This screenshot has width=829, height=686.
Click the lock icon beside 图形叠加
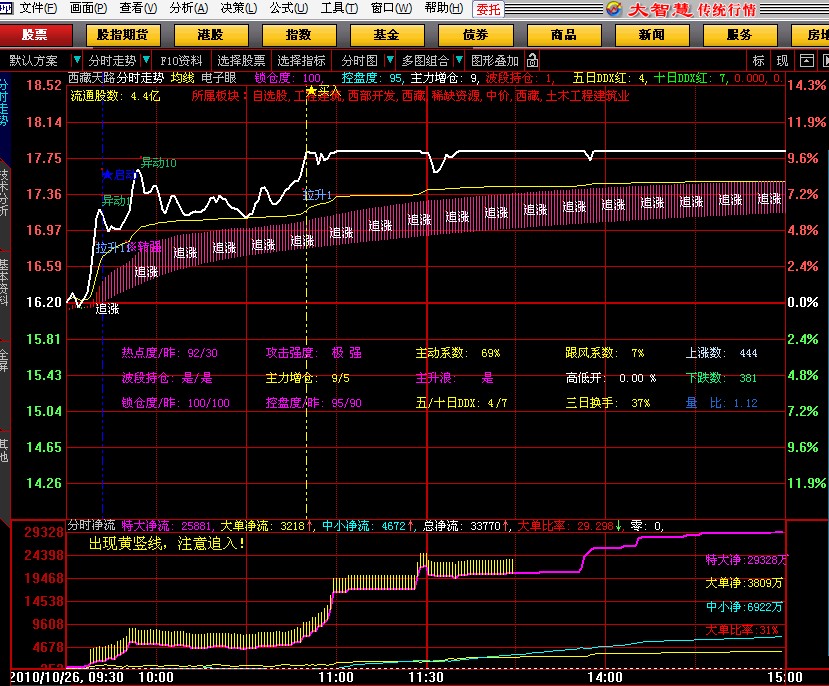532,61
